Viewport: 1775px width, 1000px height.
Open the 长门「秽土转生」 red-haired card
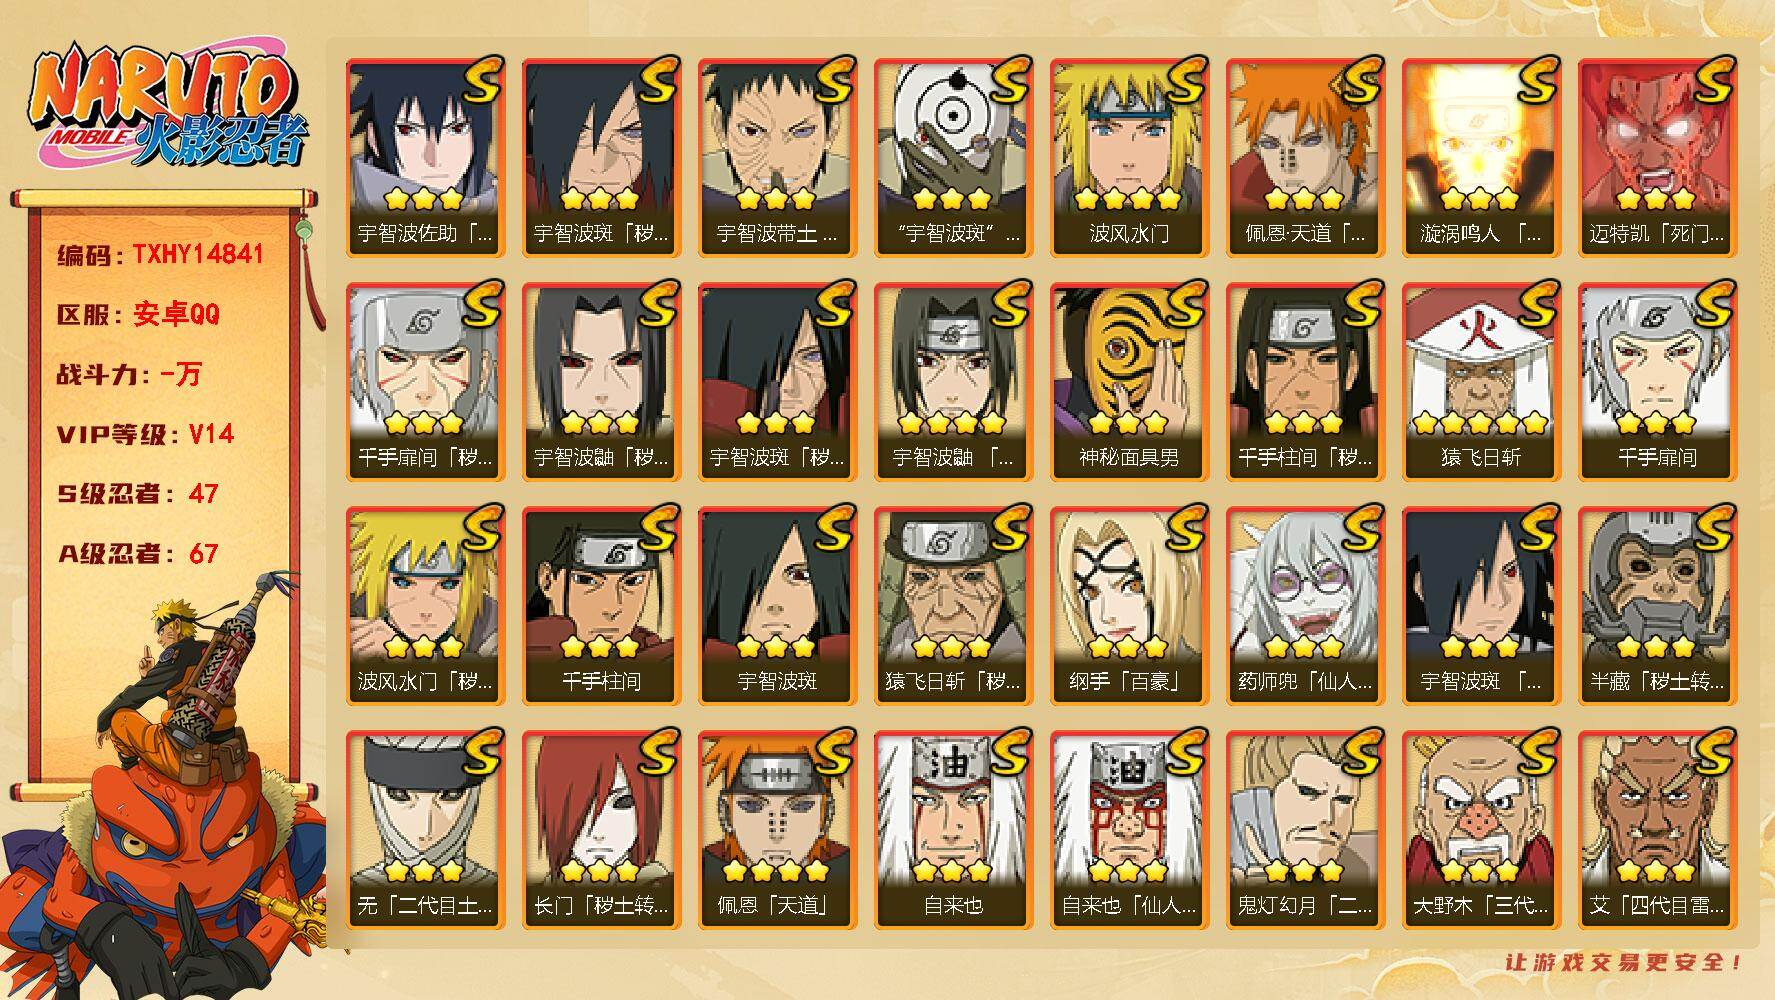click(x=600, y=829)
